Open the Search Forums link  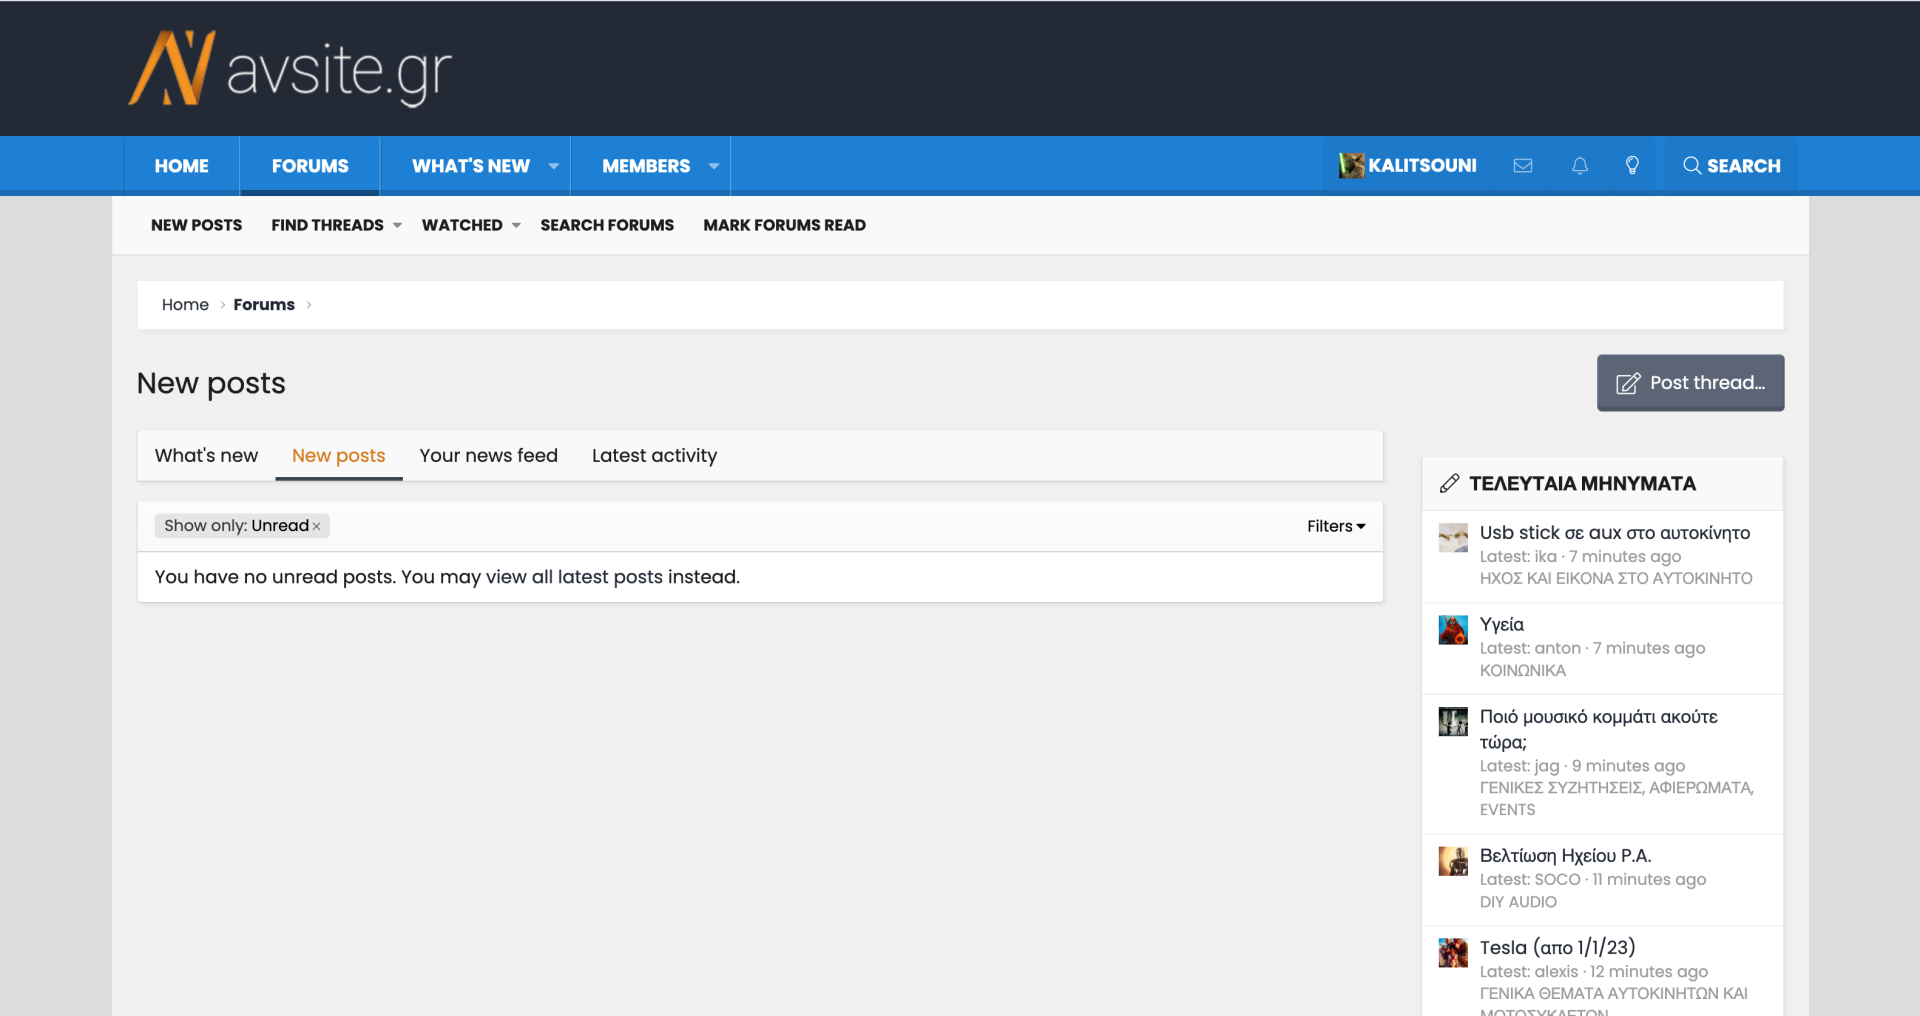pos(607,226)
